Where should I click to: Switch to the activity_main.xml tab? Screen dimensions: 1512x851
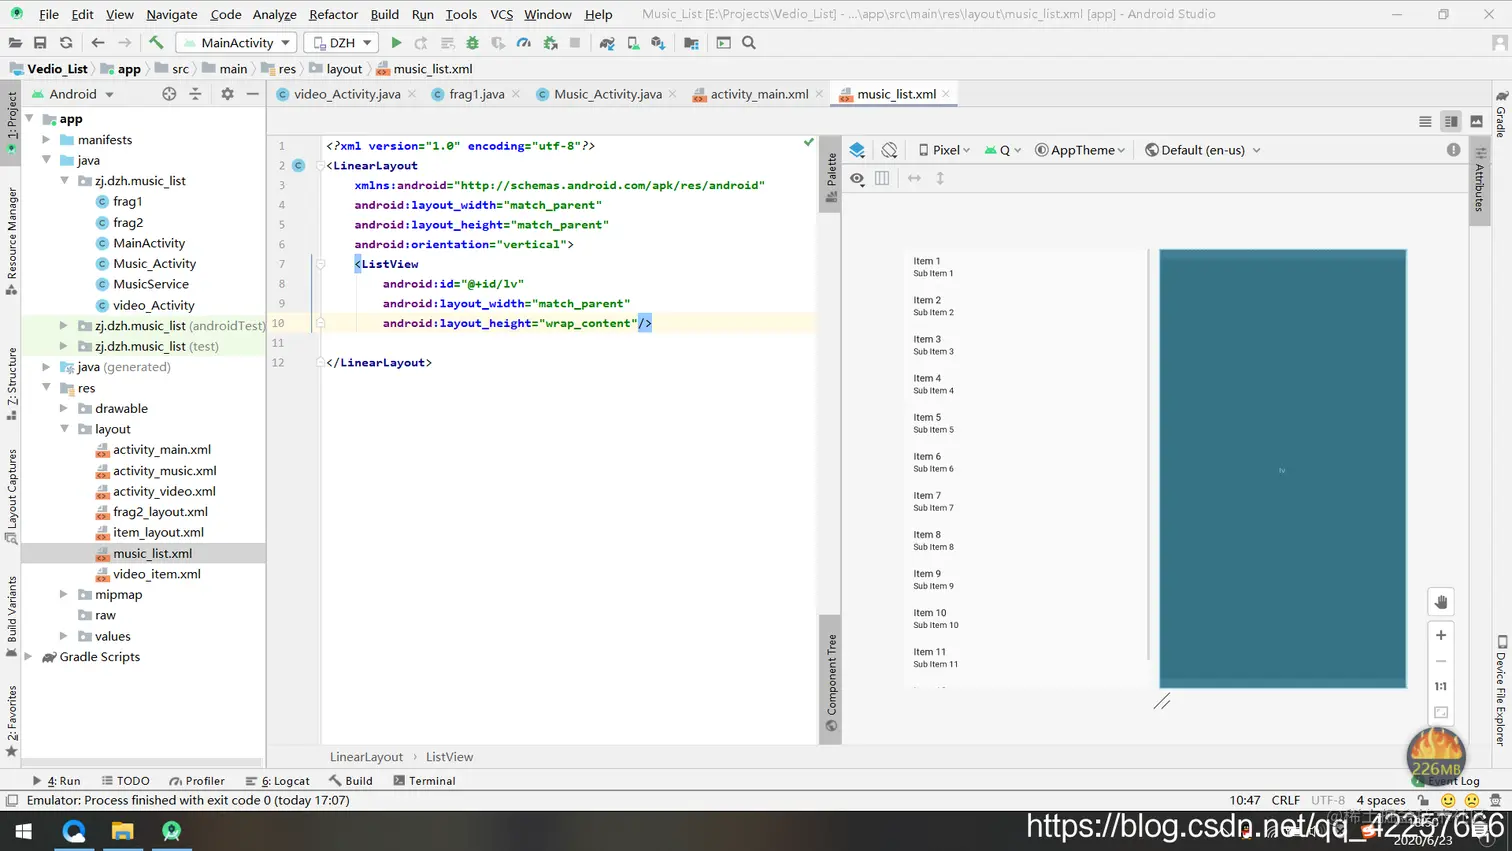click(759, 94)
